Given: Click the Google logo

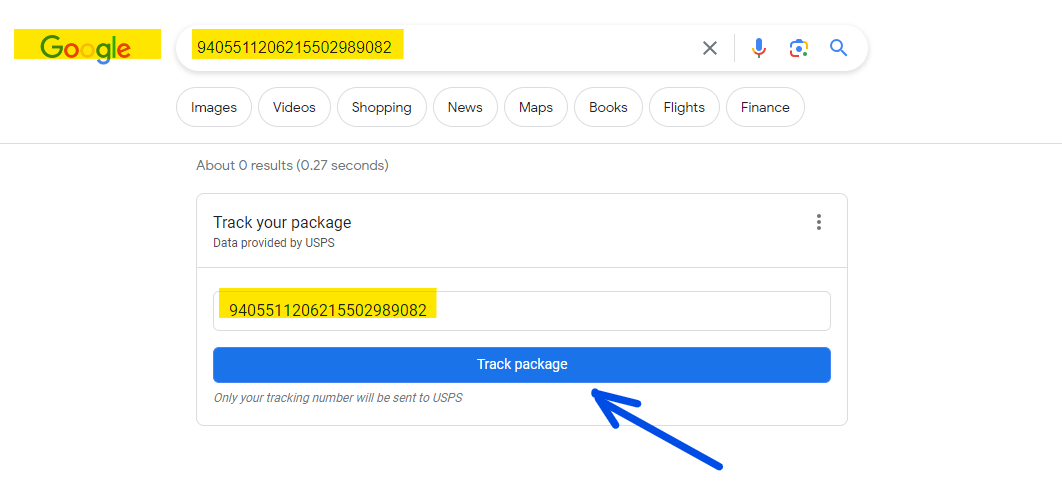Looking at the screenshot, I should click(86, 47).
